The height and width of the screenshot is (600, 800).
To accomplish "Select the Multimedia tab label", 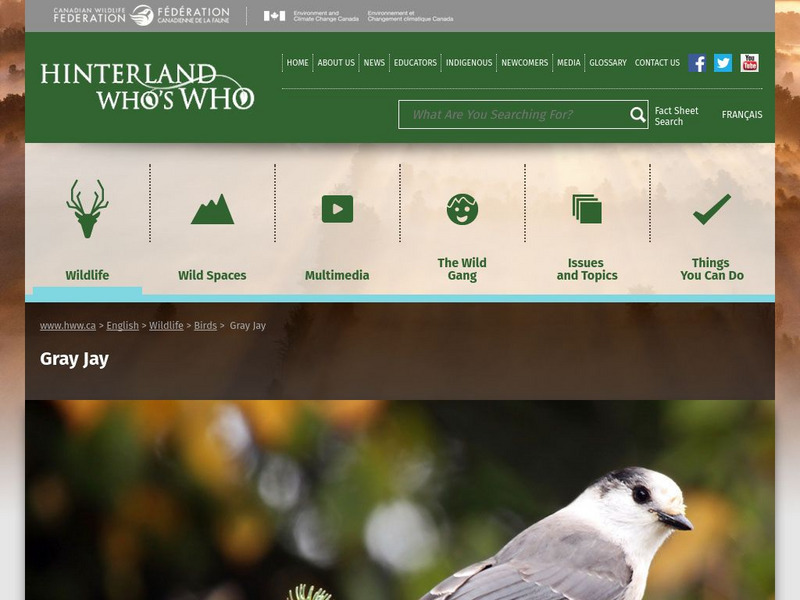I will tap(337, 276).
